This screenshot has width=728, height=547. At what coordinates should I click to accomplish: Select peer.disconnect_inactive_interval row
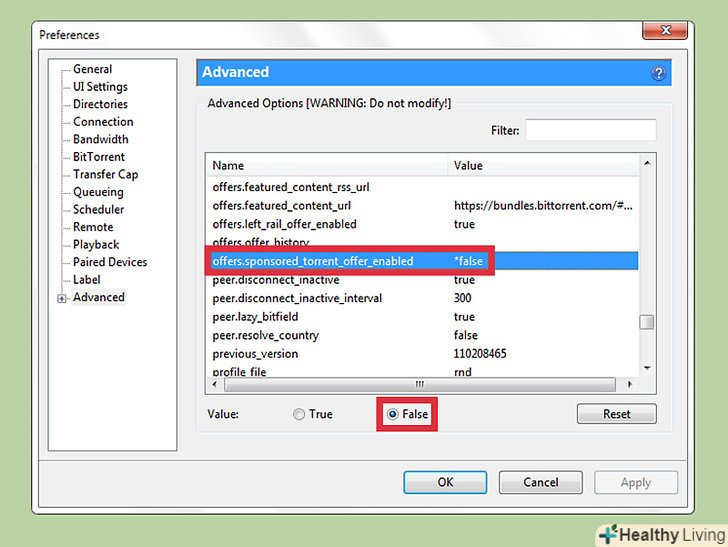(422, 298)
